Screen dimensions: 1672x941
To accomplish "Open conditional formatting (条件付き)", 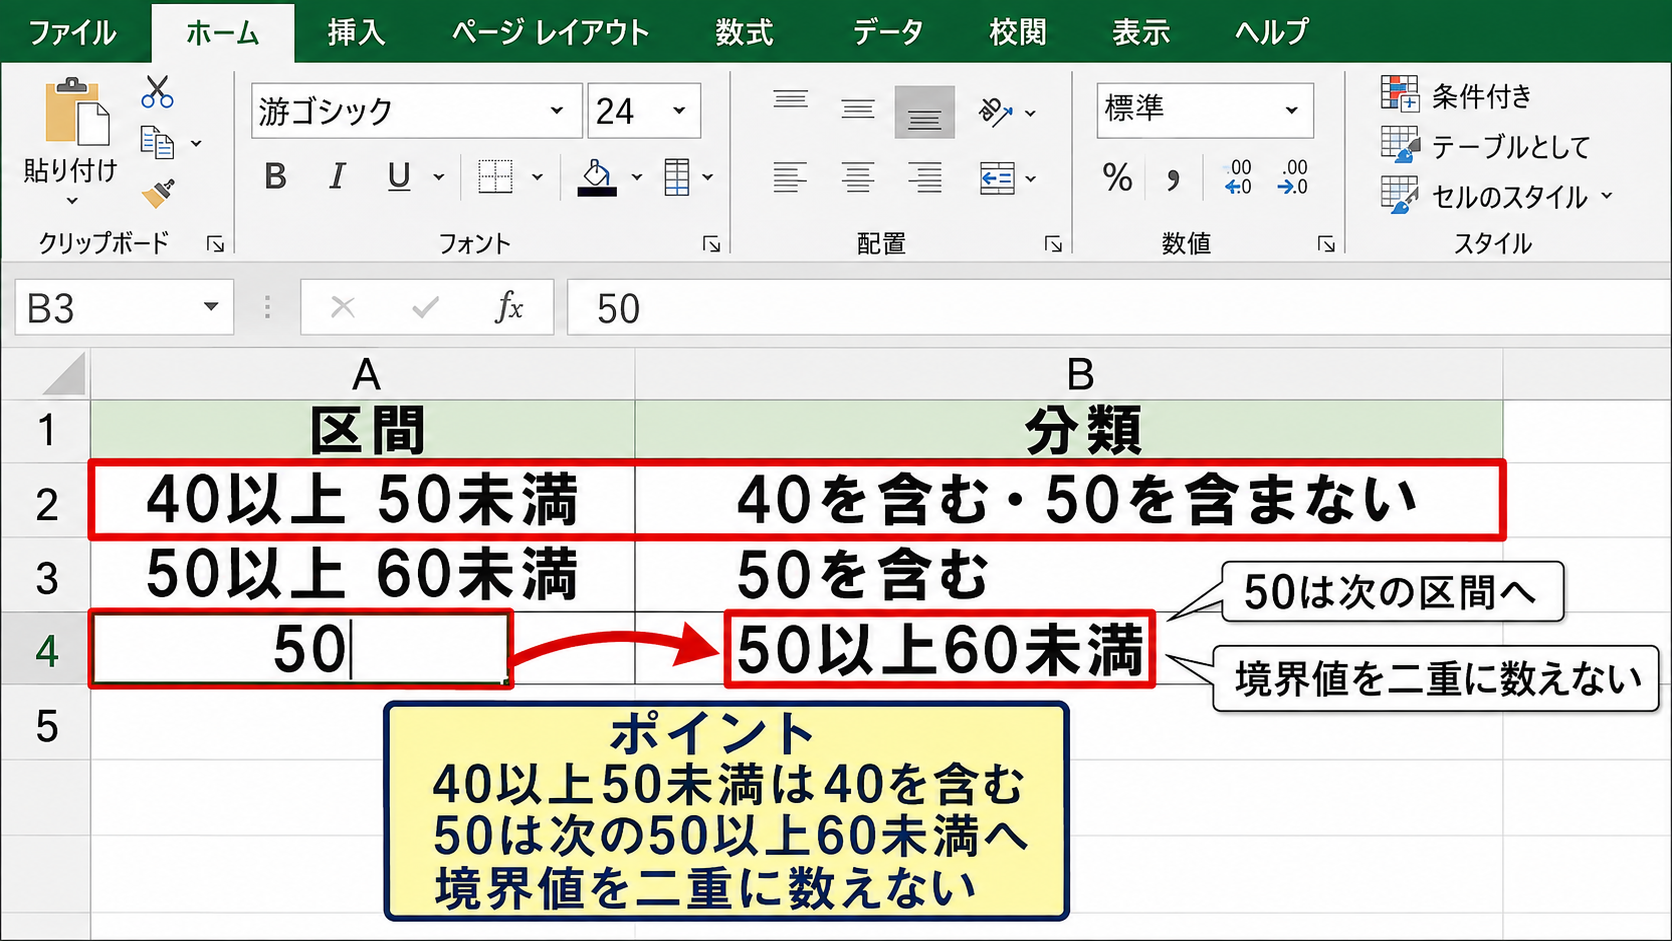I will (1455, 95).
